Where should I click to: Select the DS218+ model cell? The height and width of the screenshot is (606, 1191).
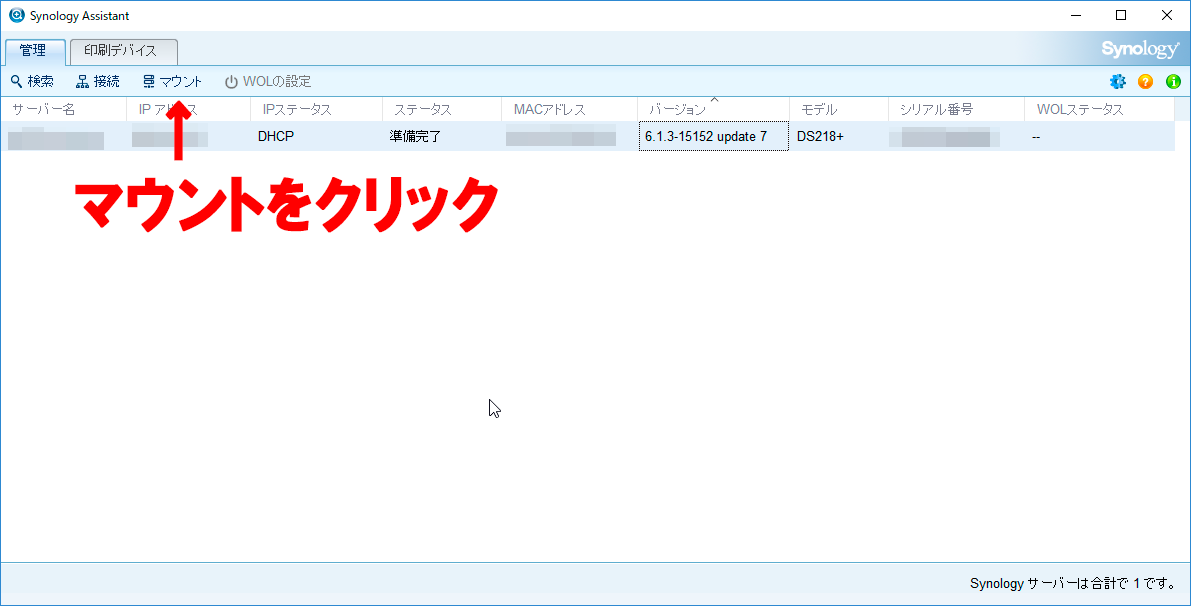coord(820,137)
